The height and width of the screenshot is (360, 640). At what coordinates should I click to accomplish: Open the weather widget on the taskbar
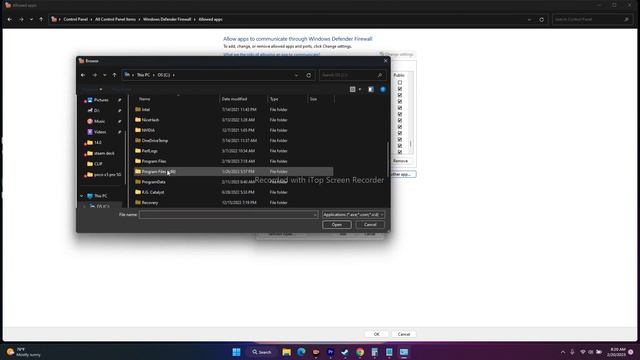pos(24,352)
